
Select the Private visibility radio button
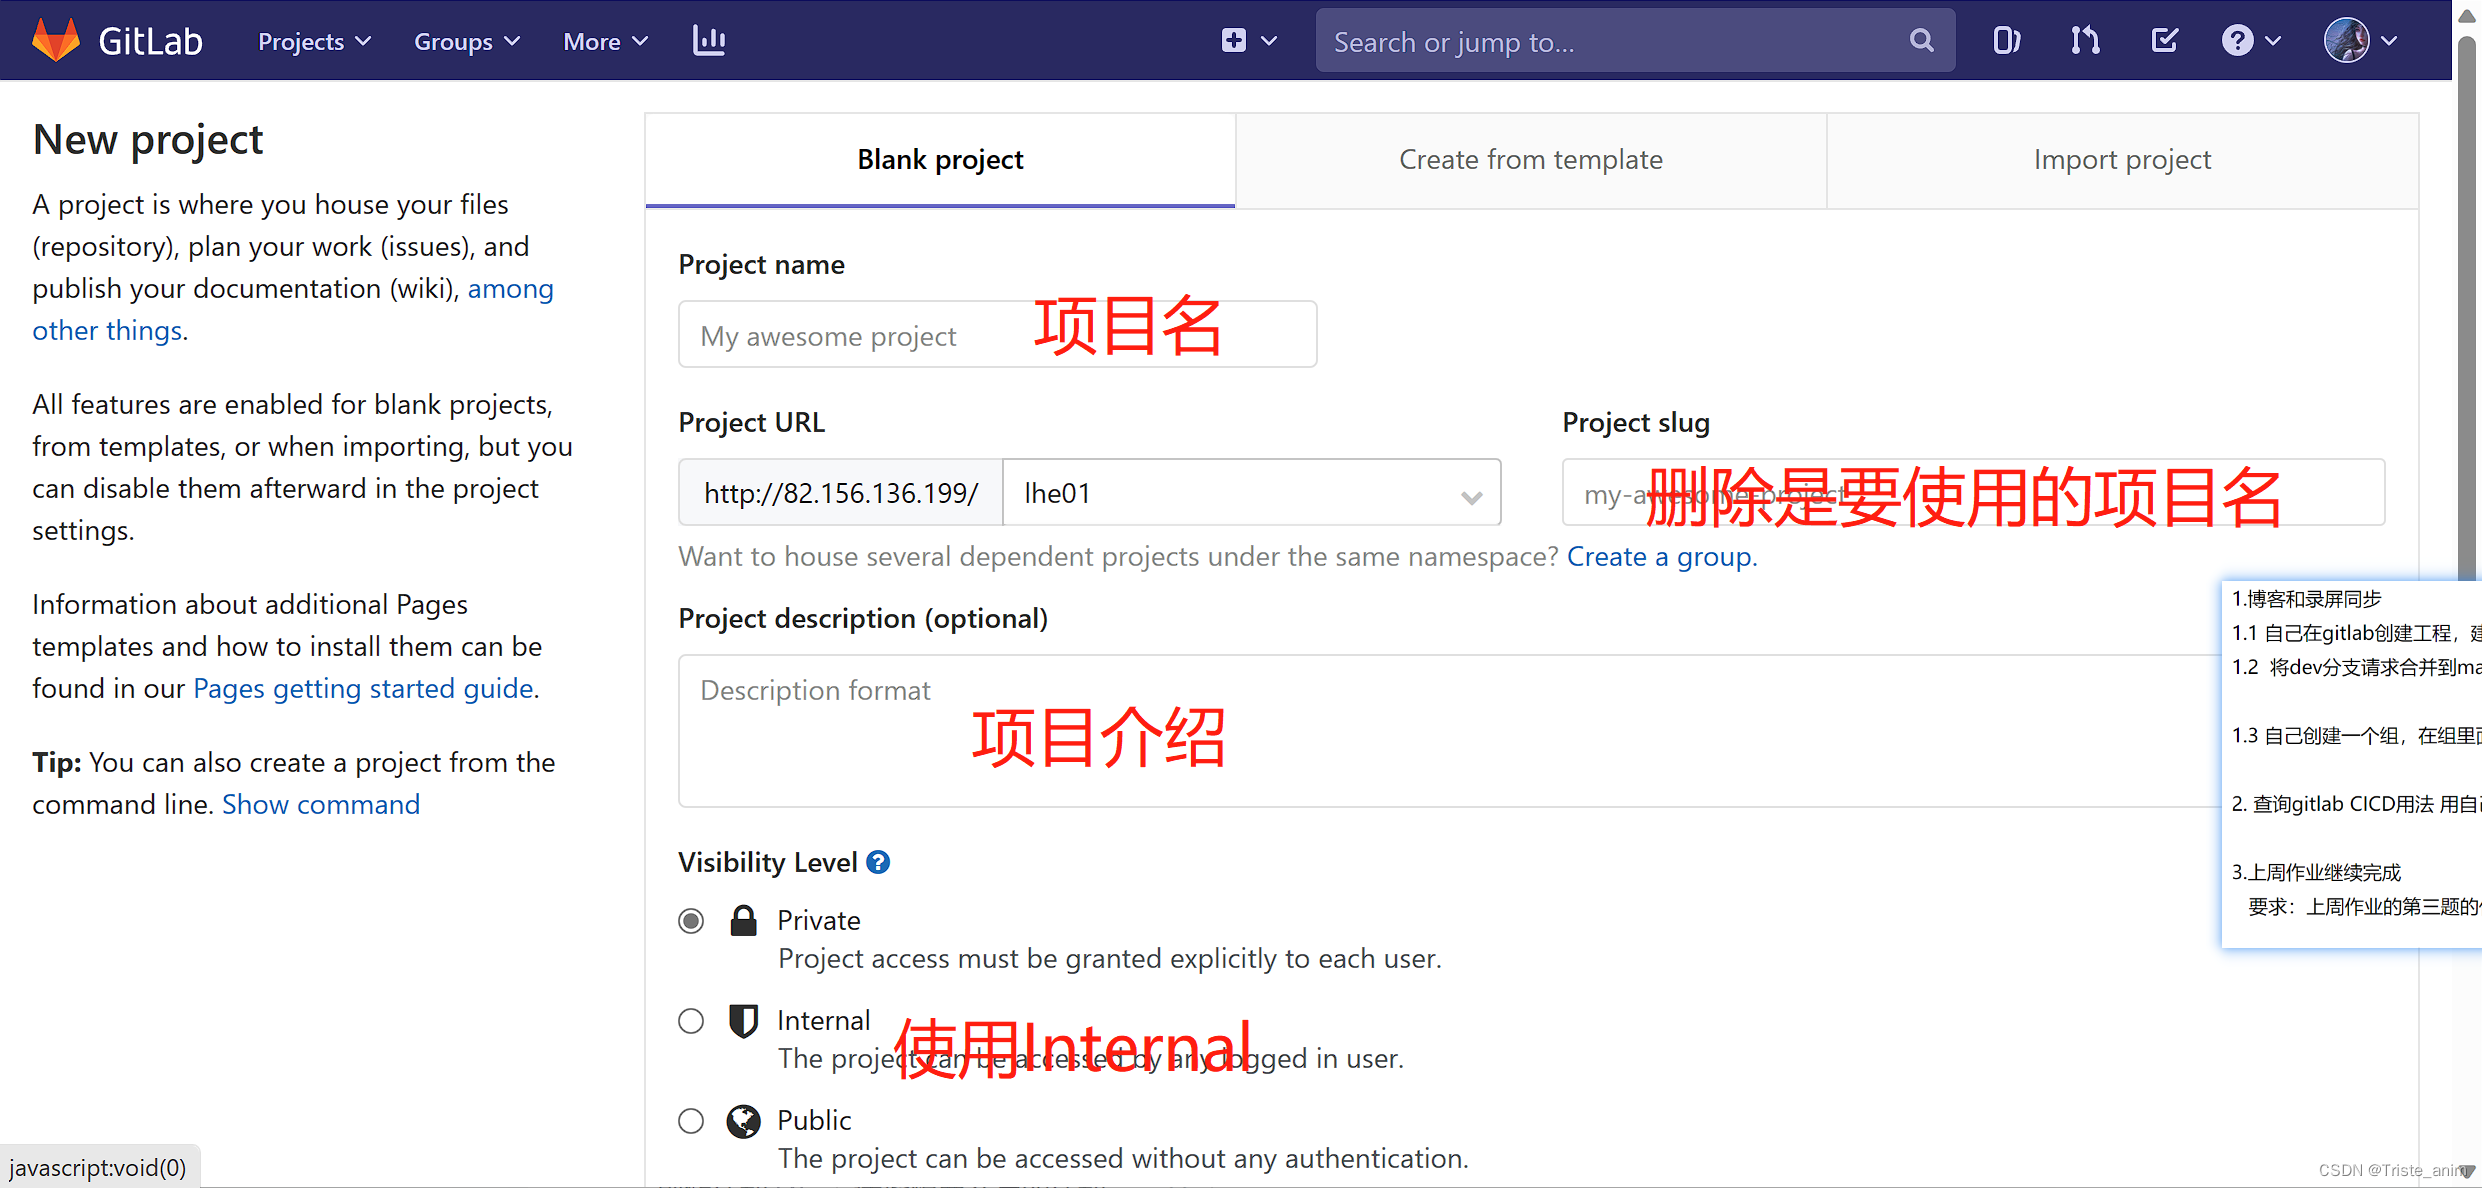pyautogui.click(x=691, y=920)
